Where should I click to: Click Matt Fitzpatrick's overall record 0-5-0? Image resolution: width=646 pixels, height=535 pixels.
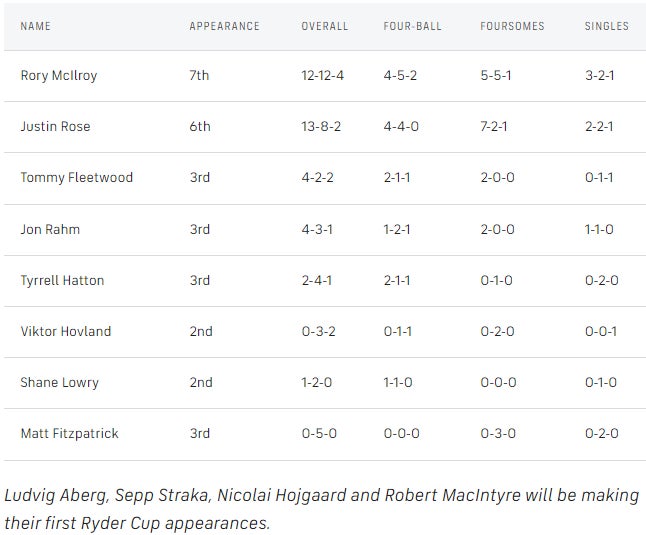tap(319, 433)
